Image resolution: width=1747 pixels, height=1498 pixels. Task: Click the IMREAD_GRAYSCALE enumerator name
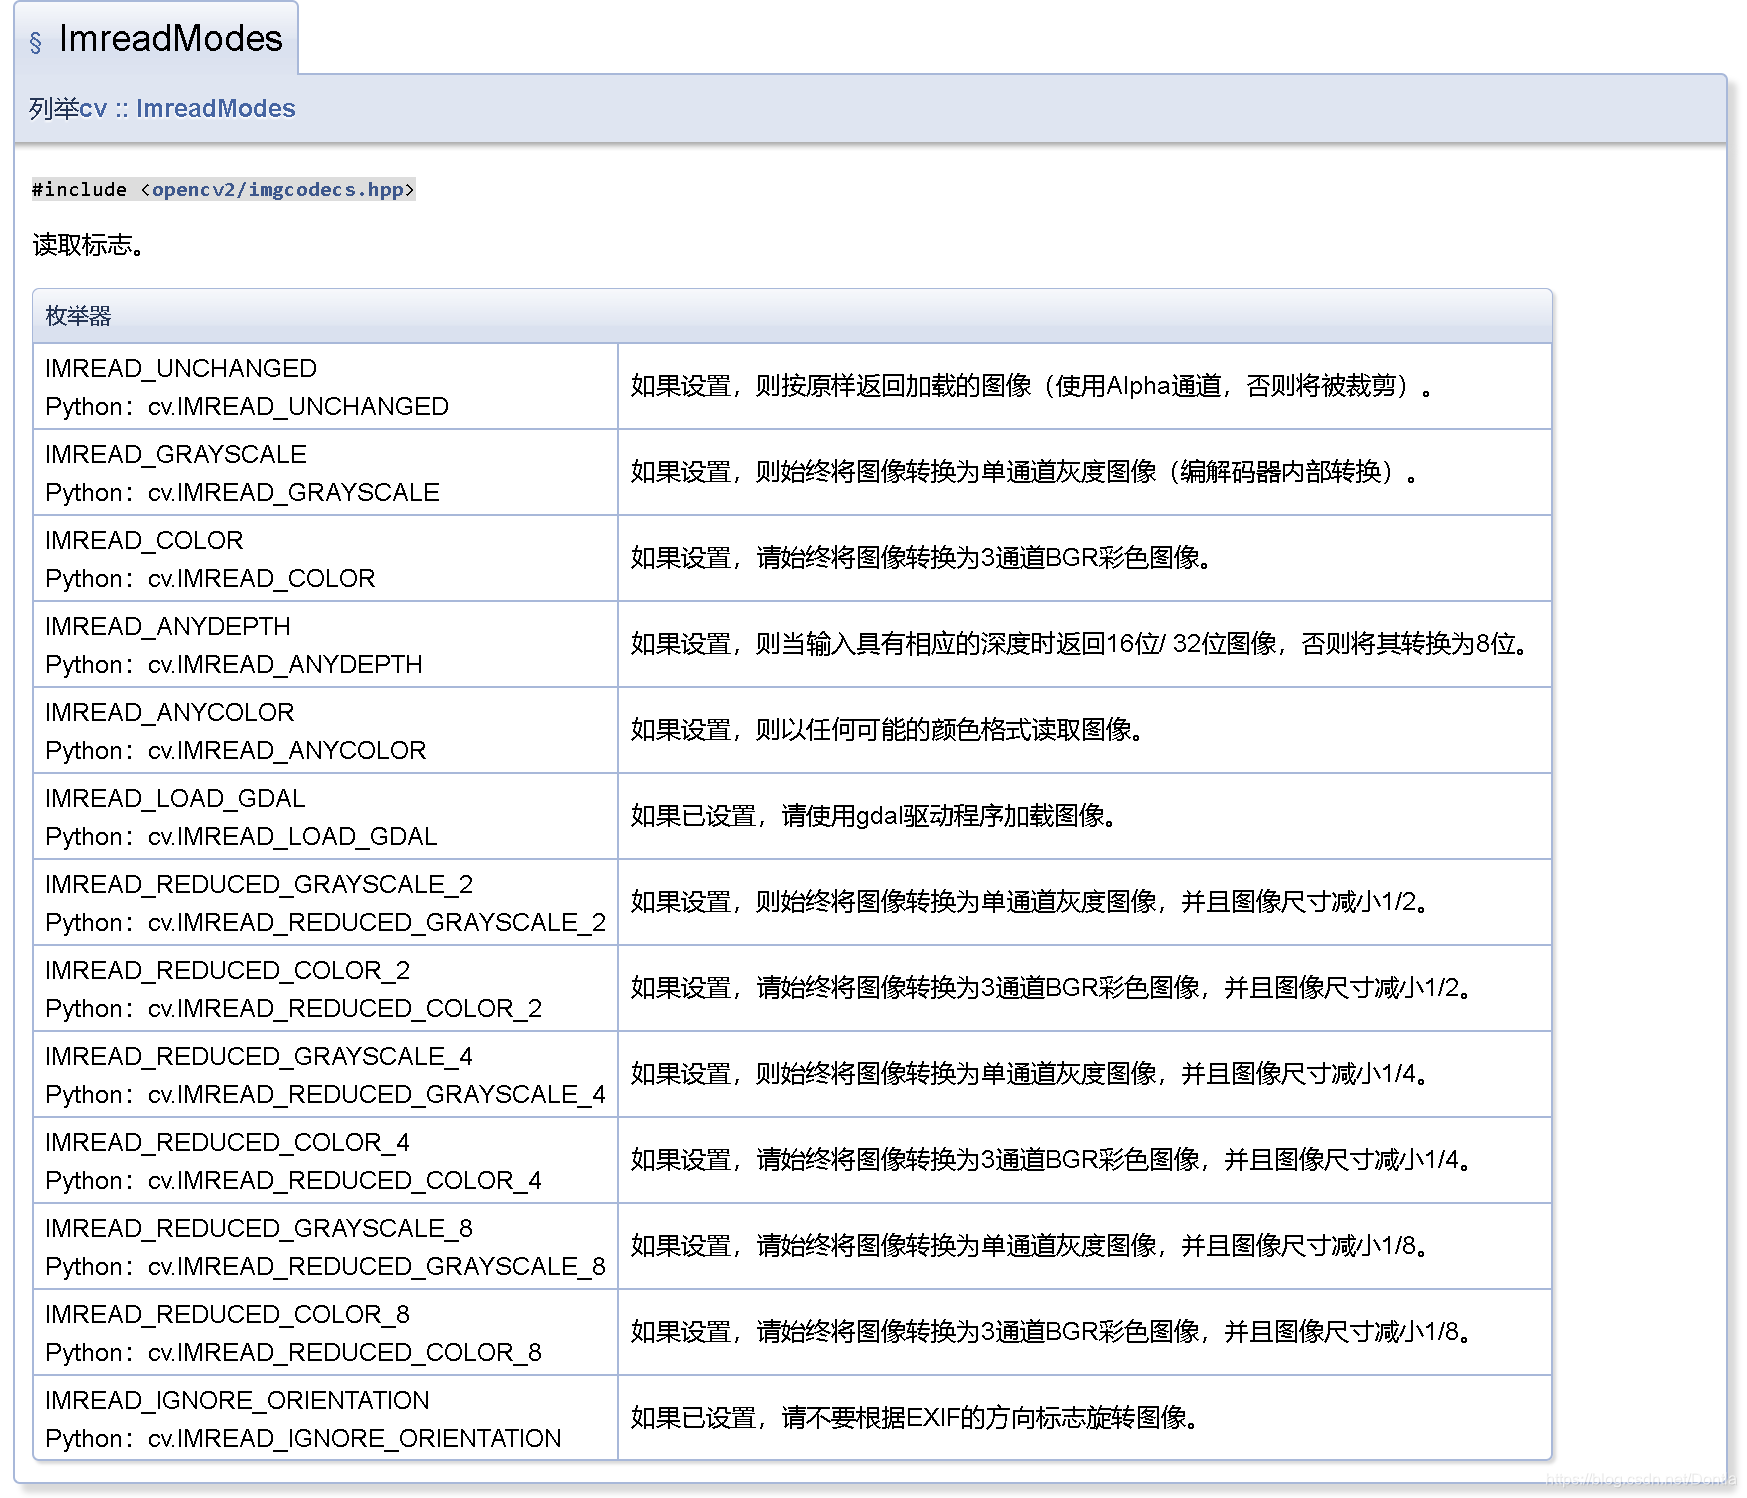tap(176, 454)
